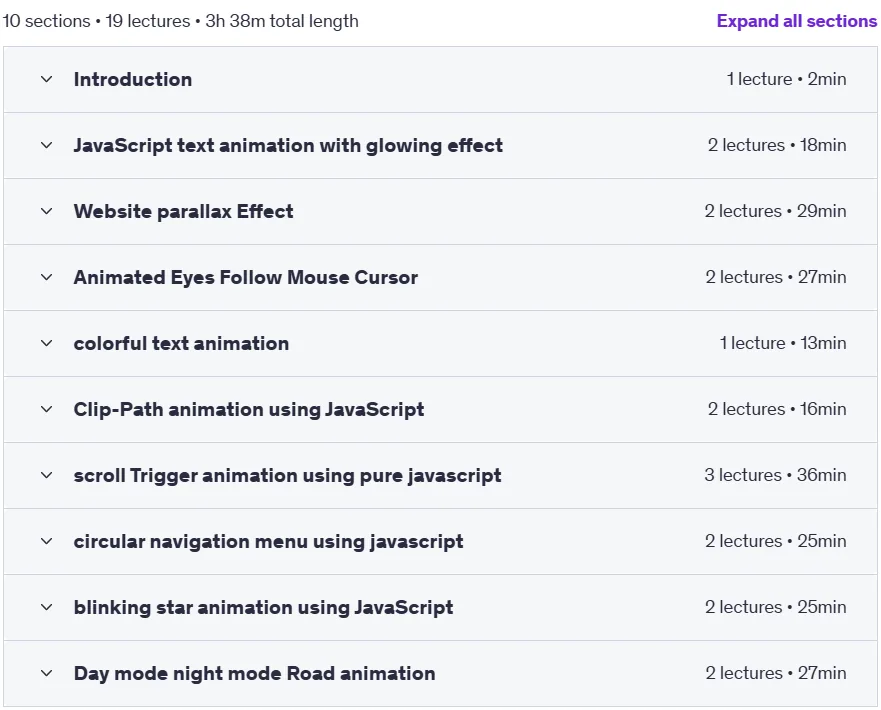Image resolution: width=881 pixels, height=710 pixels.
Task: Expand chevron beside JavaScript text animation section
Action: point(47,145)
